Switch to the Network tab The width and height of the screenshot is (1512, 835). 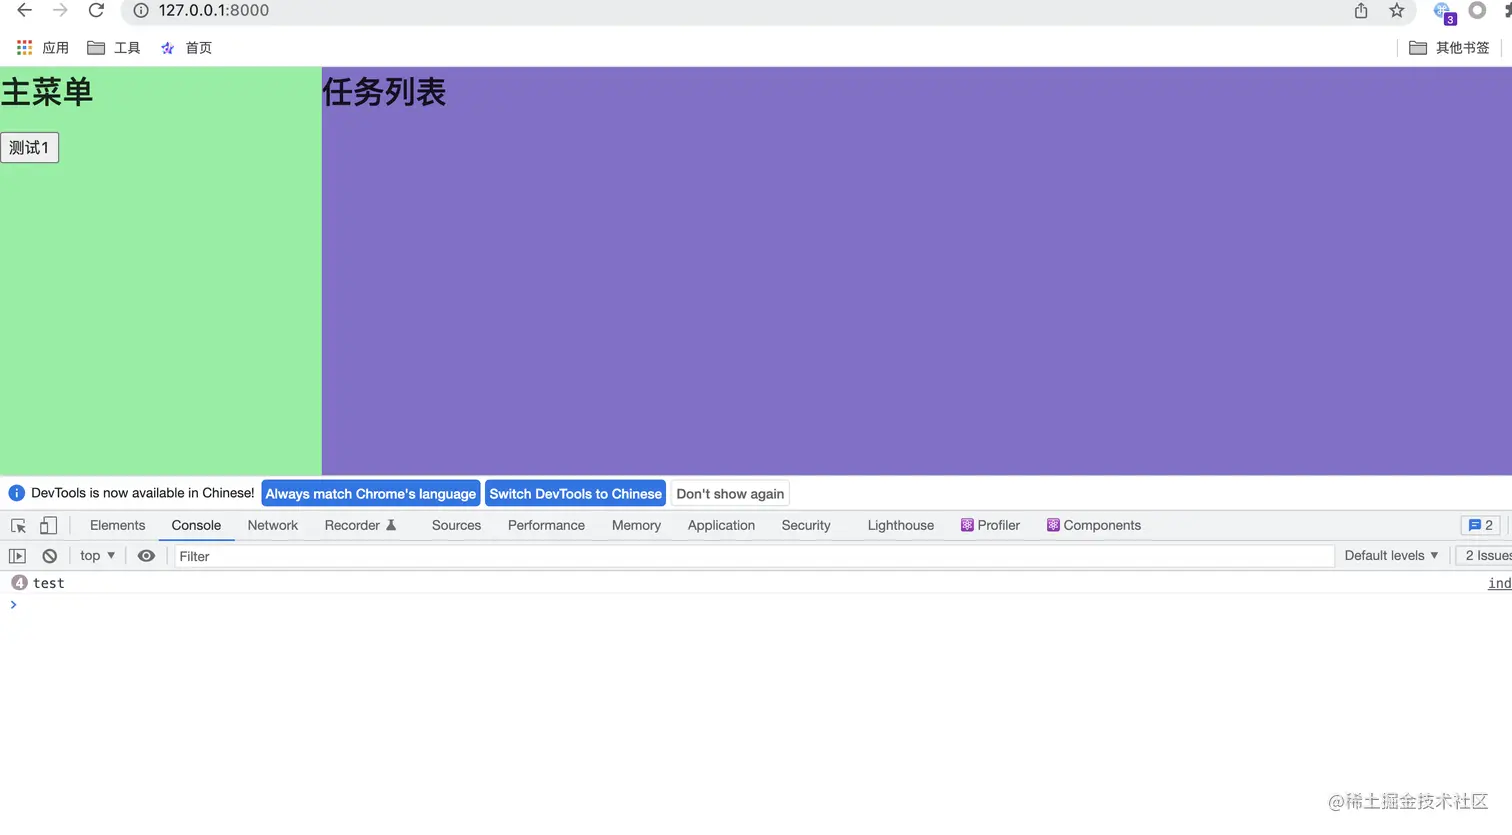(273, 525)
